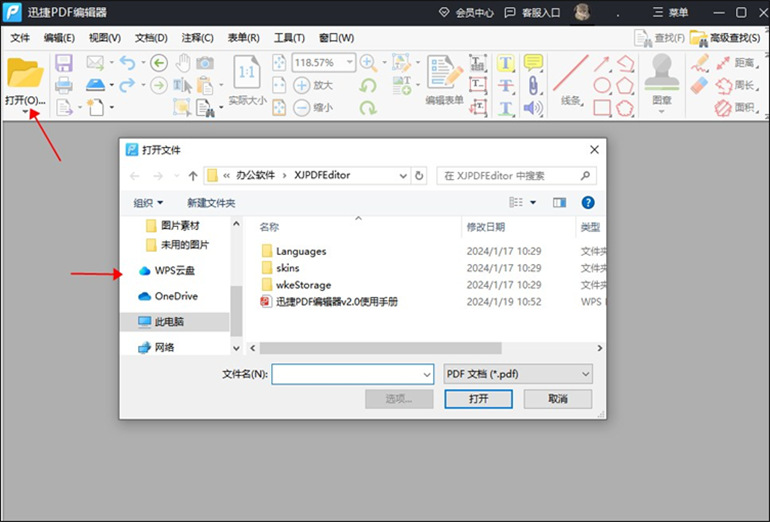The image size is (770, 522).
Task: Select the strikethrough text T icon
Action: [505, 85]
